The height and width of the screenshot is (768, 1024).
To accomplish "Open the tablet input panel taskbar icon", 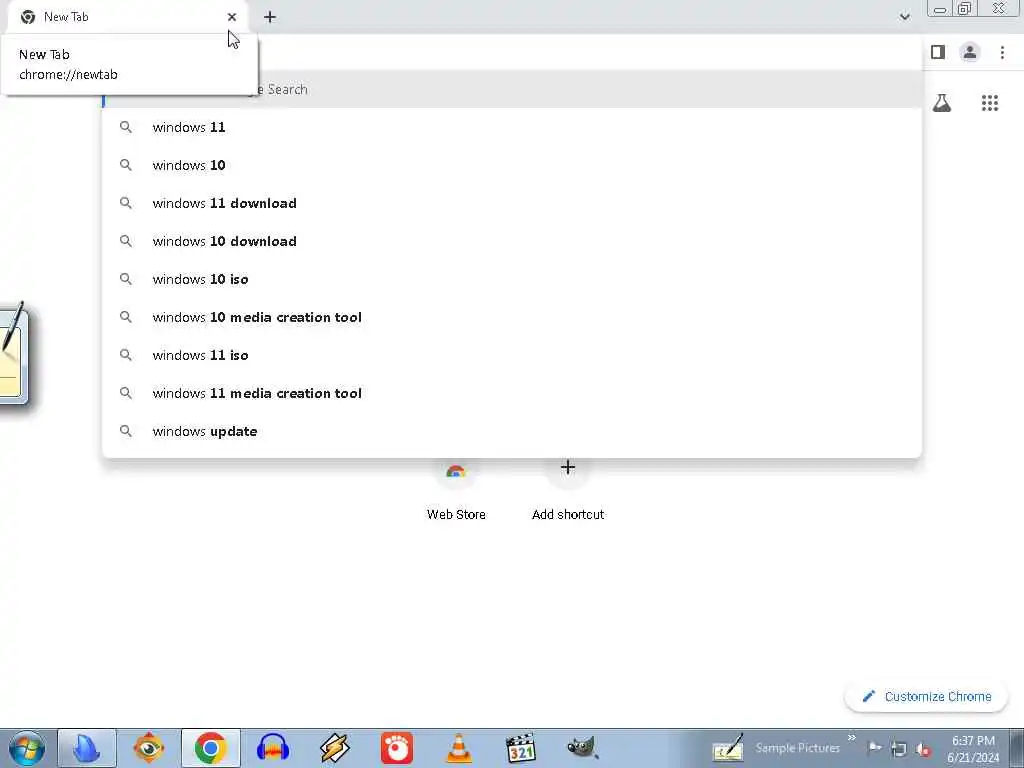I will pos(728,748).
